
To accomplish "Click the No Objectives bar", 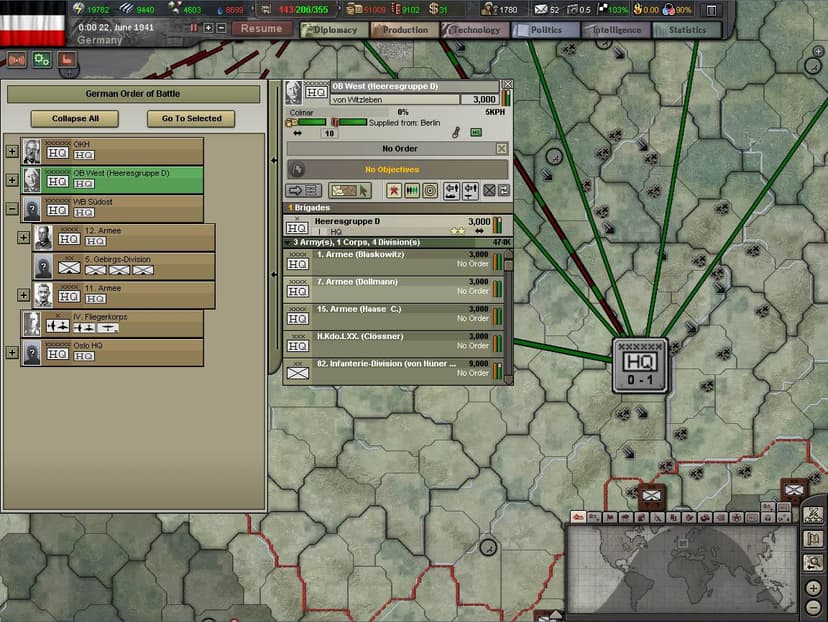I will click(398, 169).
